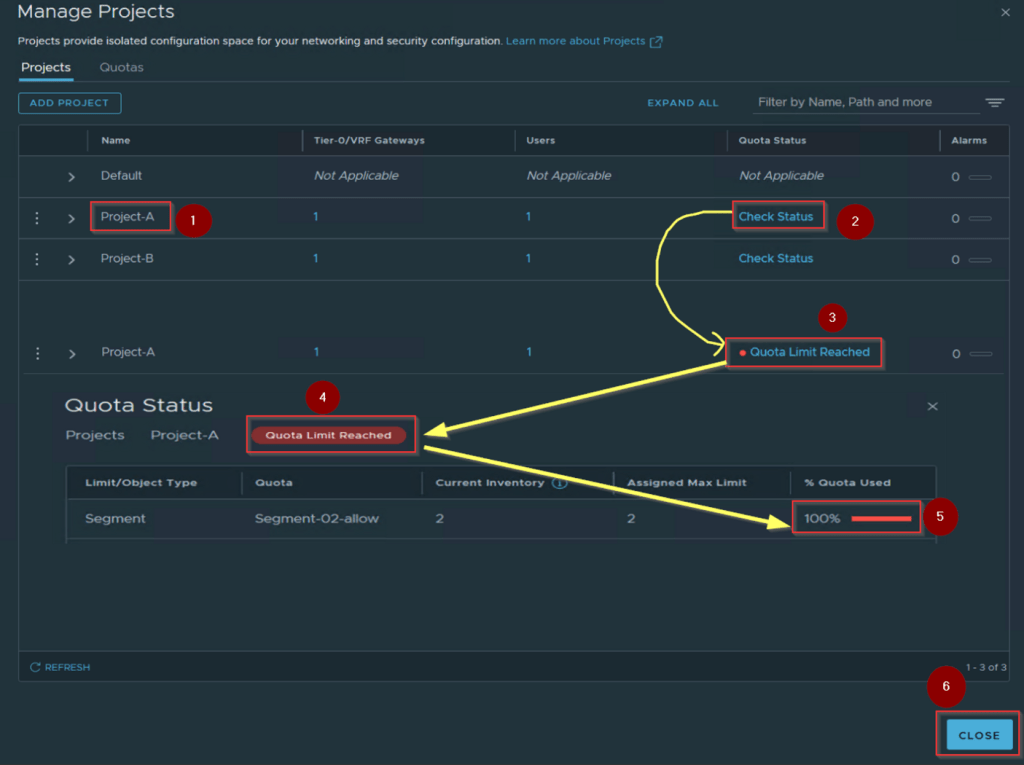Viewport: 1024px width, 765px height.
Task: Click the refresh icon at bottom left
Action: (36, 667)
